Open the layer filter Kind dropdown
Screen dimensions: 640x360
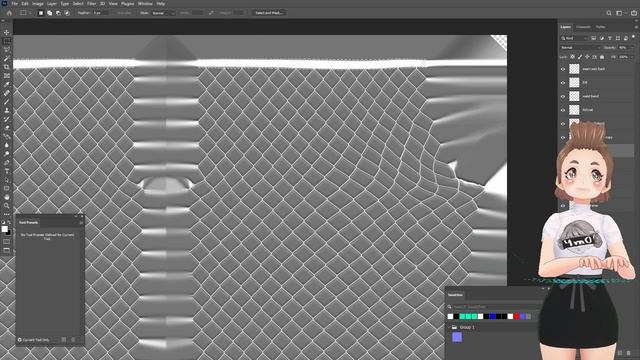coord(574,38)
